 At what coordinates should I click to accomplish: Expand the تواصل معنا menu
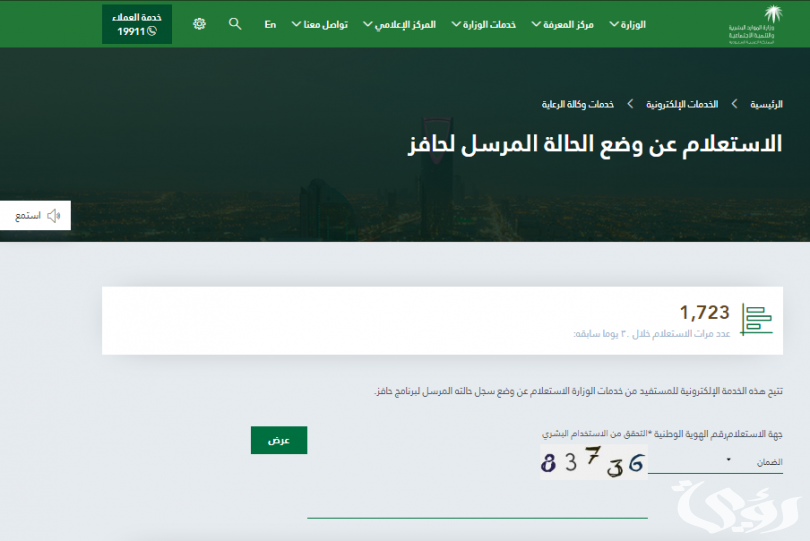click(x=319, y=24)
